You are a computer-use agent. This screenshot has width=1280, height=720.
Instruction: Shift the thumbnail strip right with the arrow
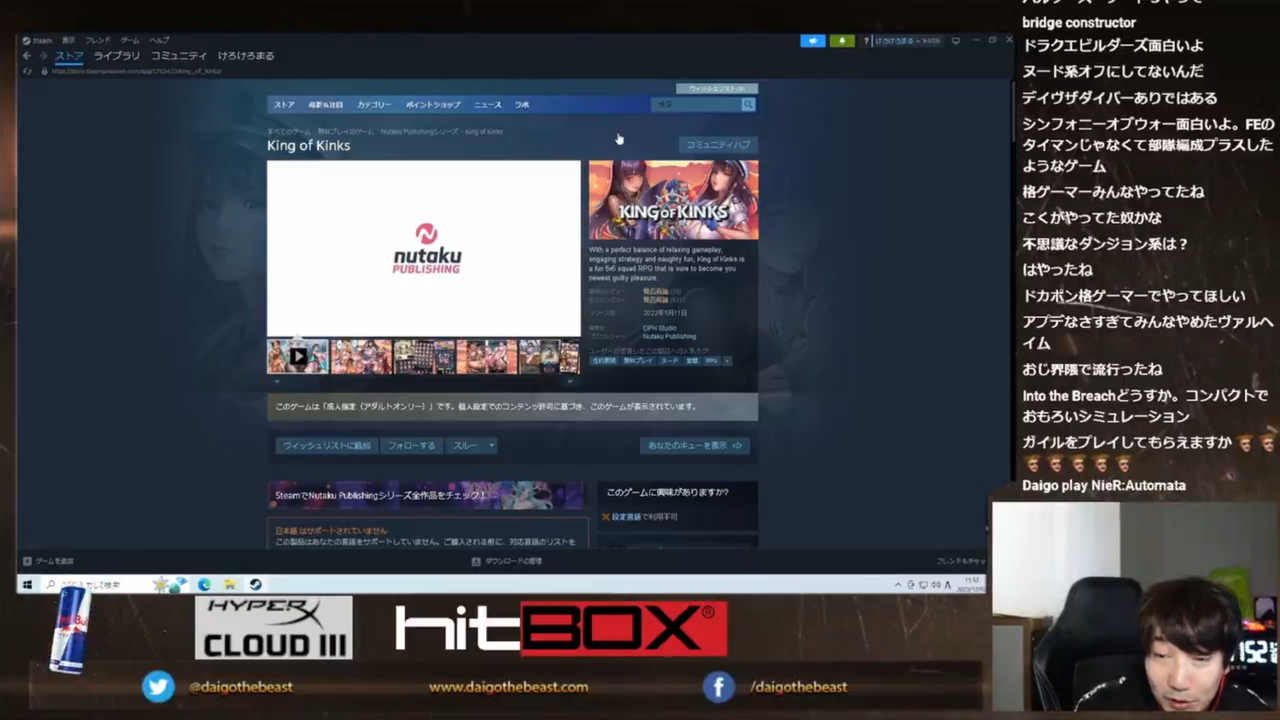tap(570, 381)
